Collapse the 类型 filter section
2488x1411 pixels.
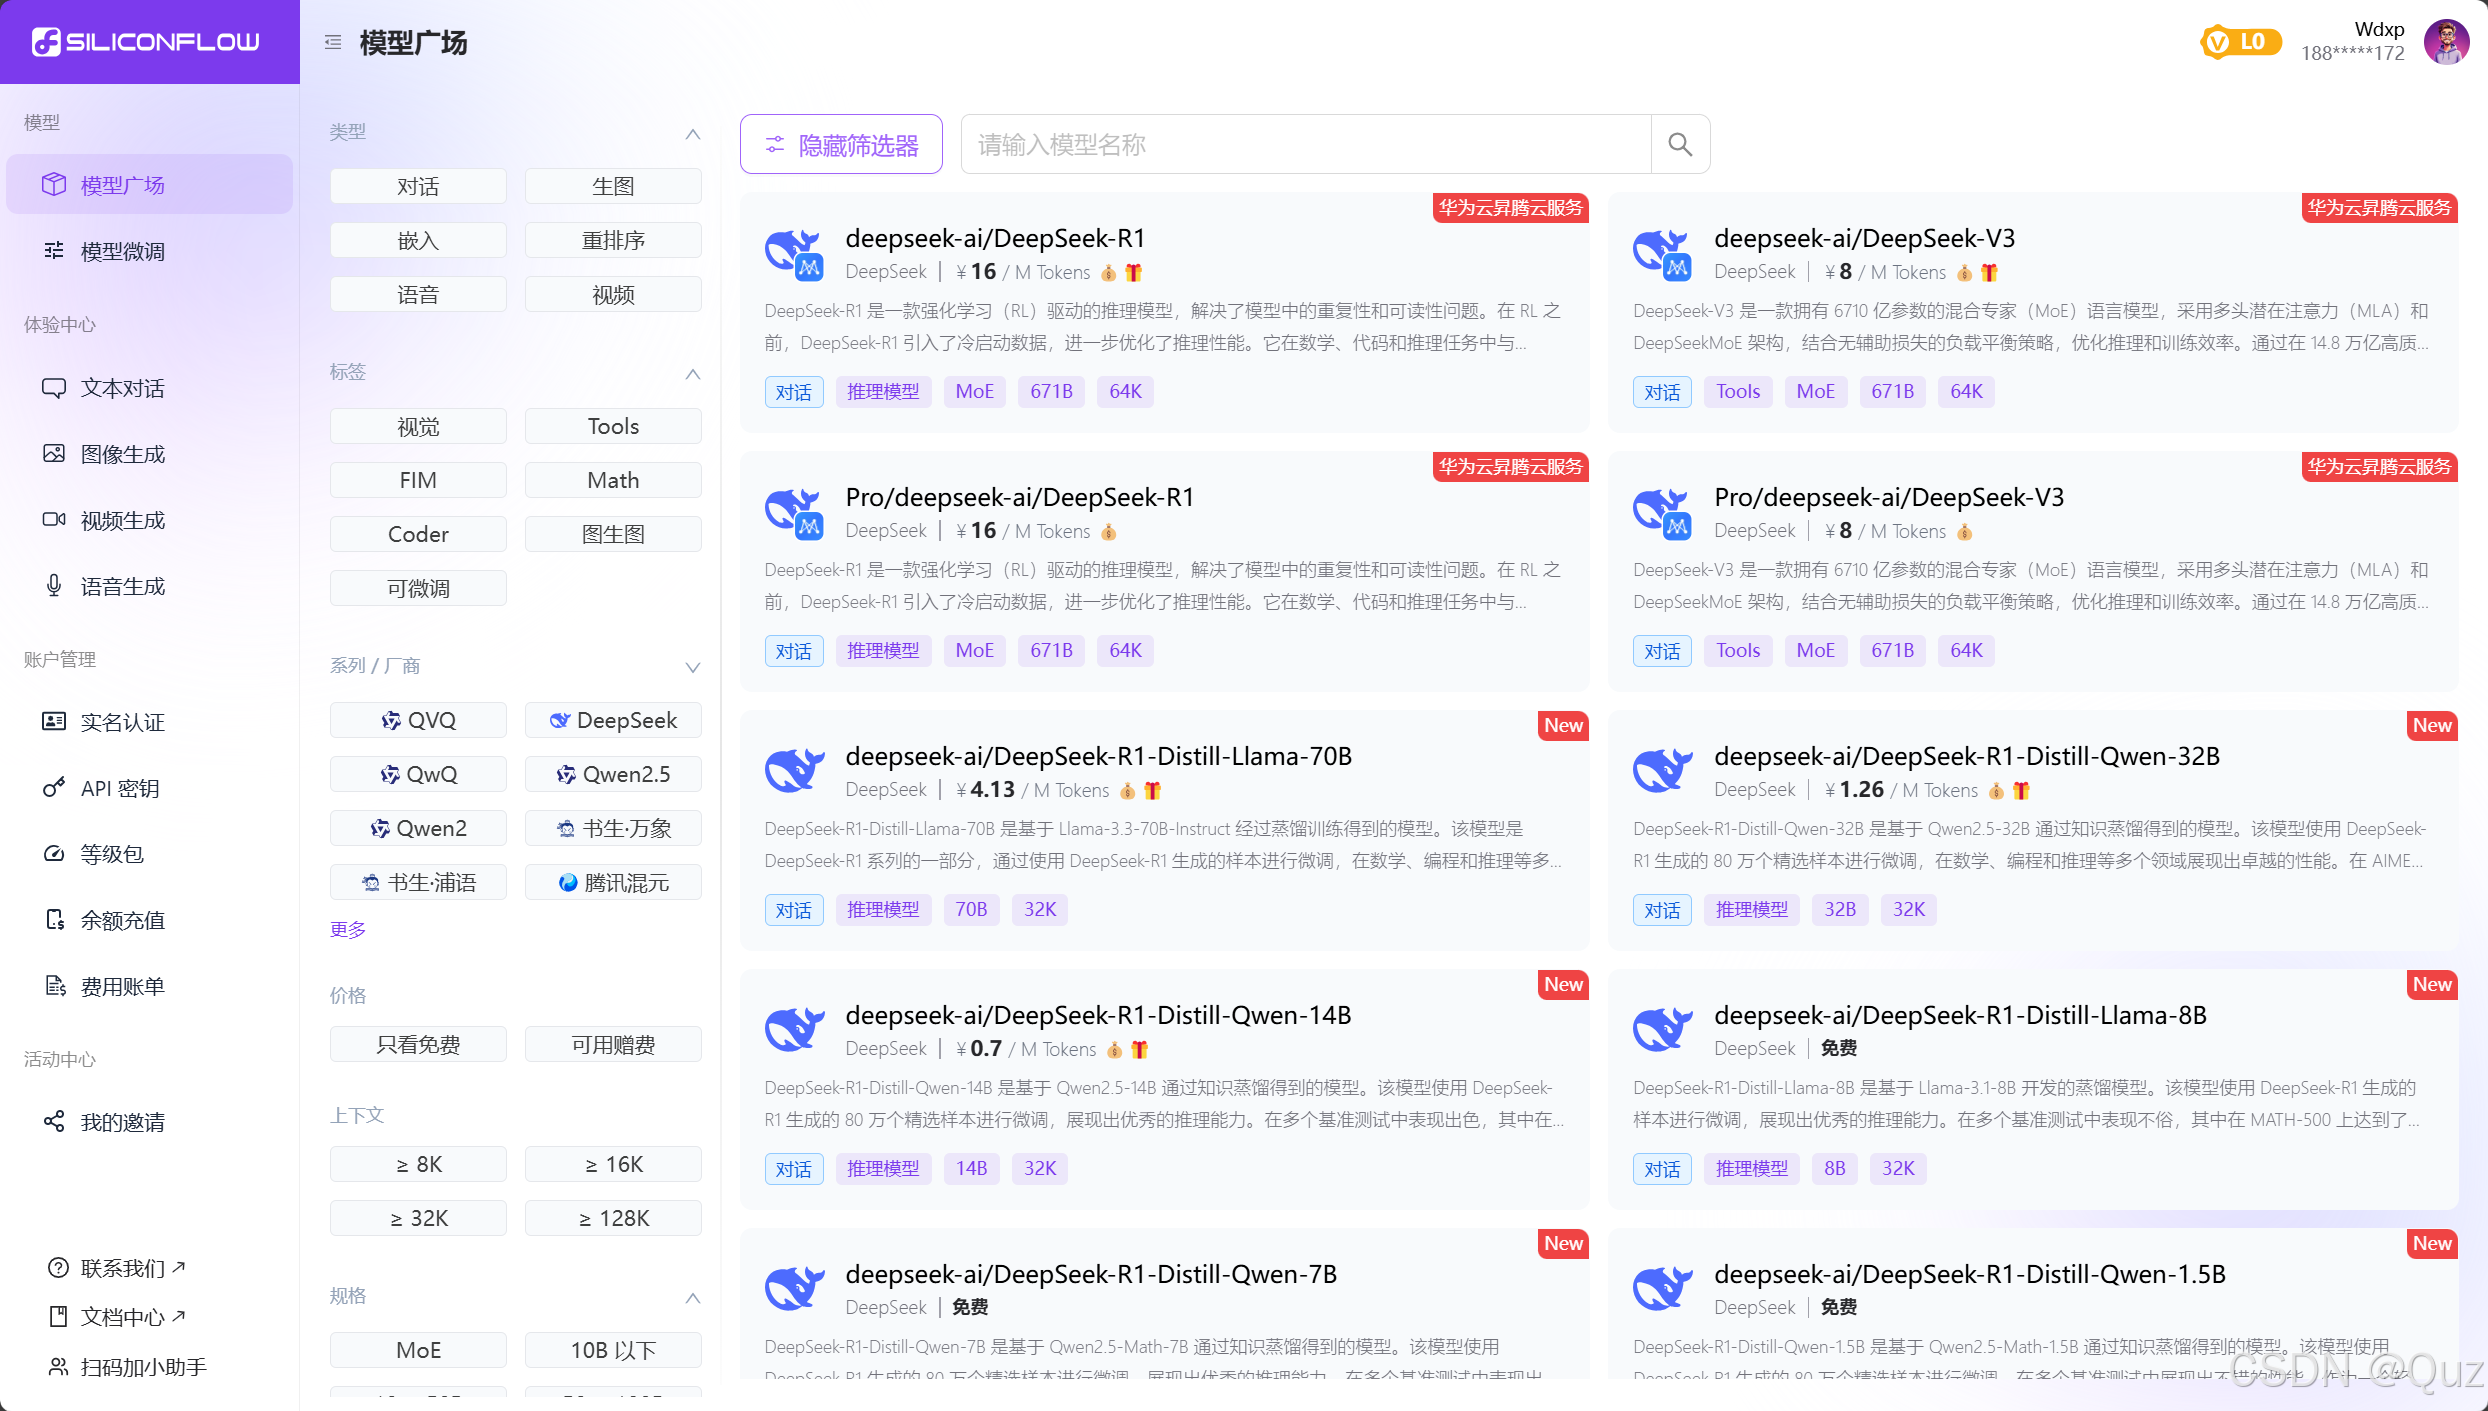click(x=692, y=134)
